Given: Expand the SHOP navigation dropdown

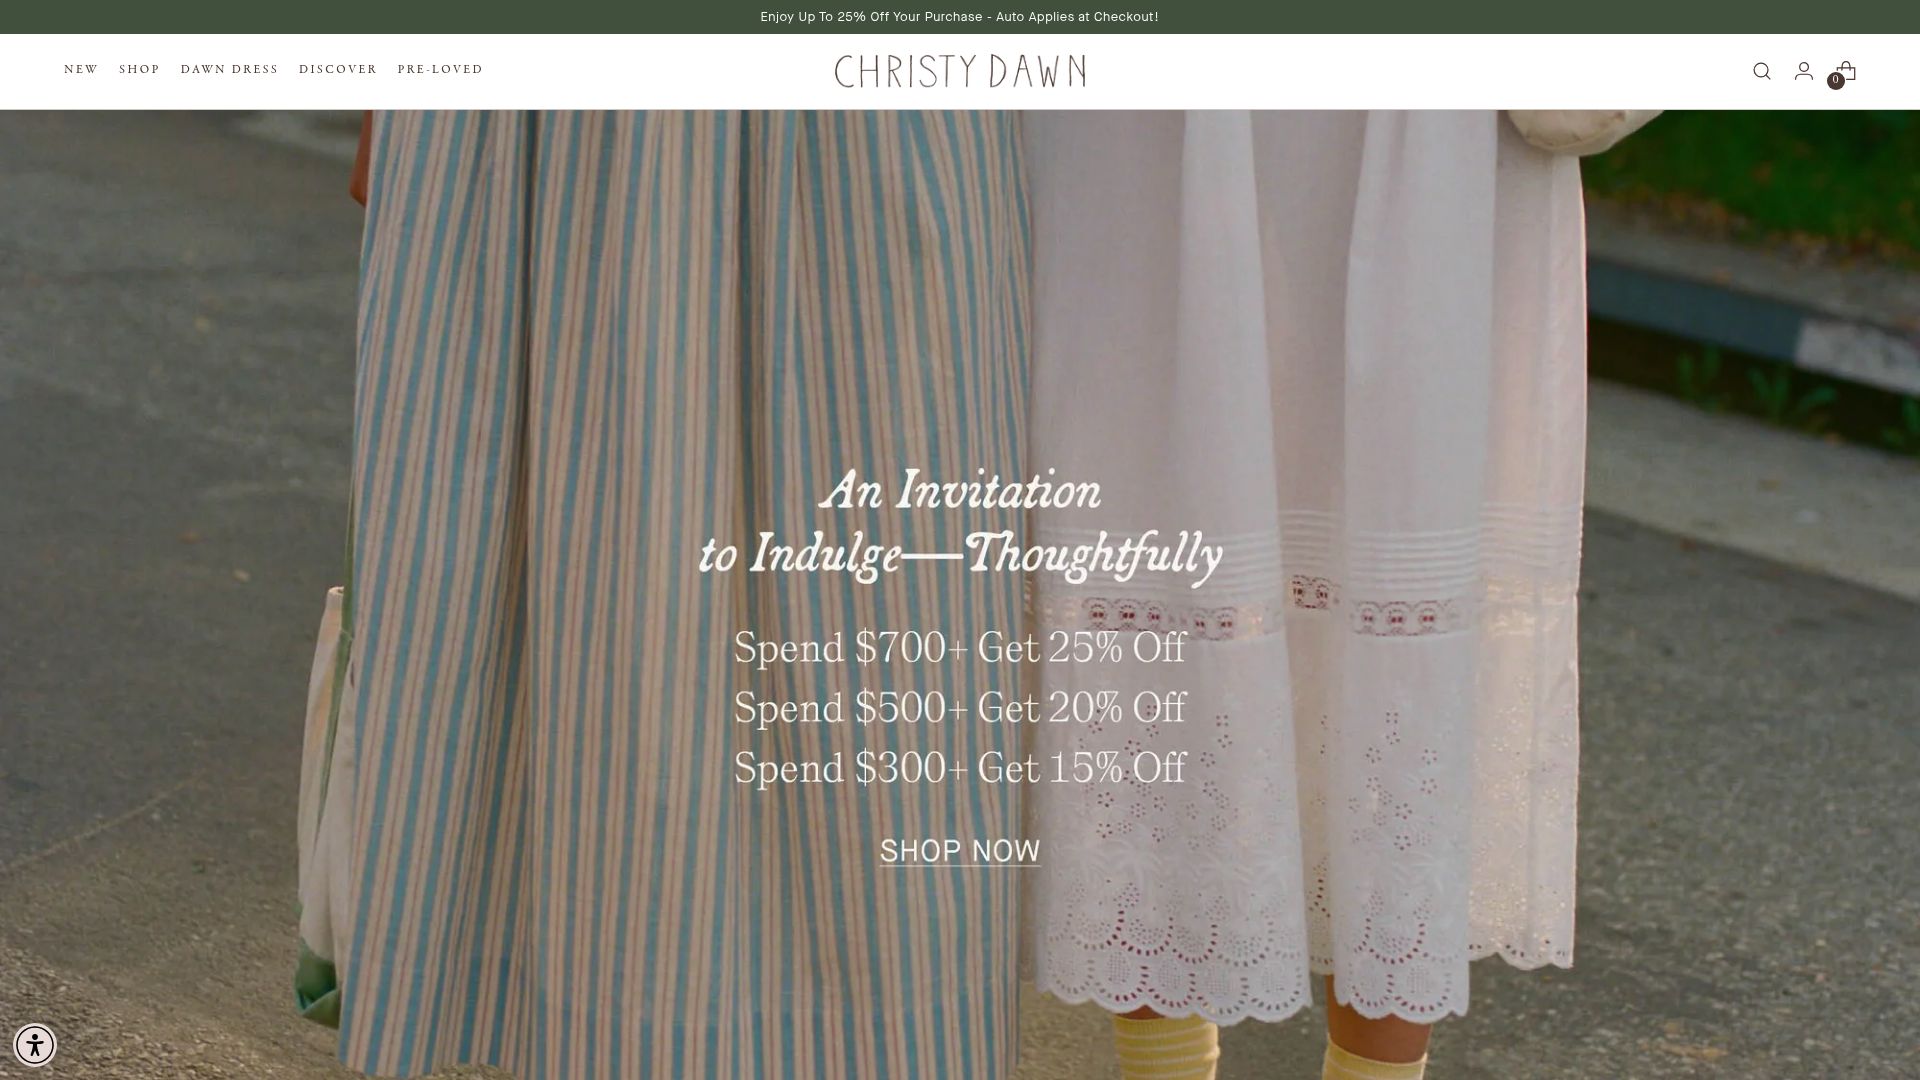Looking at the screenshot, I should tap(140, 69).
